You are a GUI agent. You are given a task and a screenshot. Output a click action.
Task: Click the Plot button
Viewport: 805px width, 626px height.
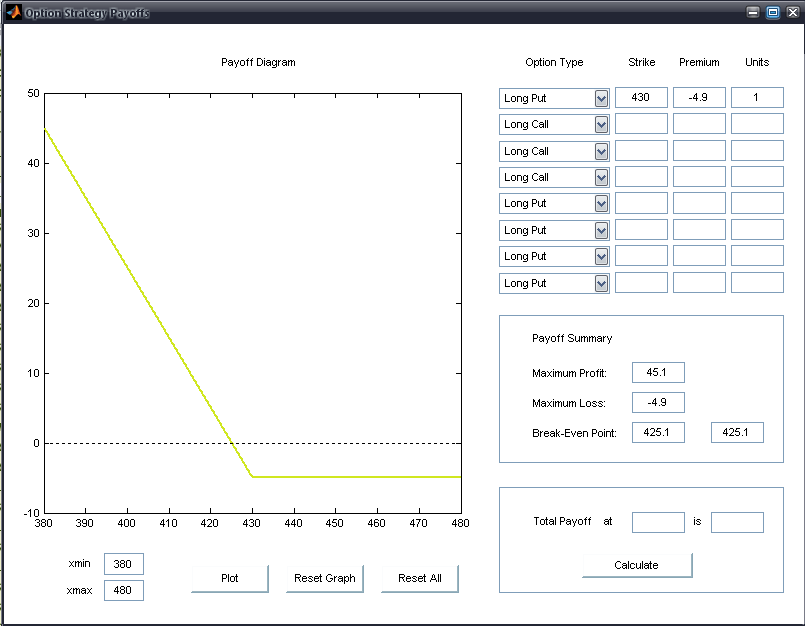229,578
